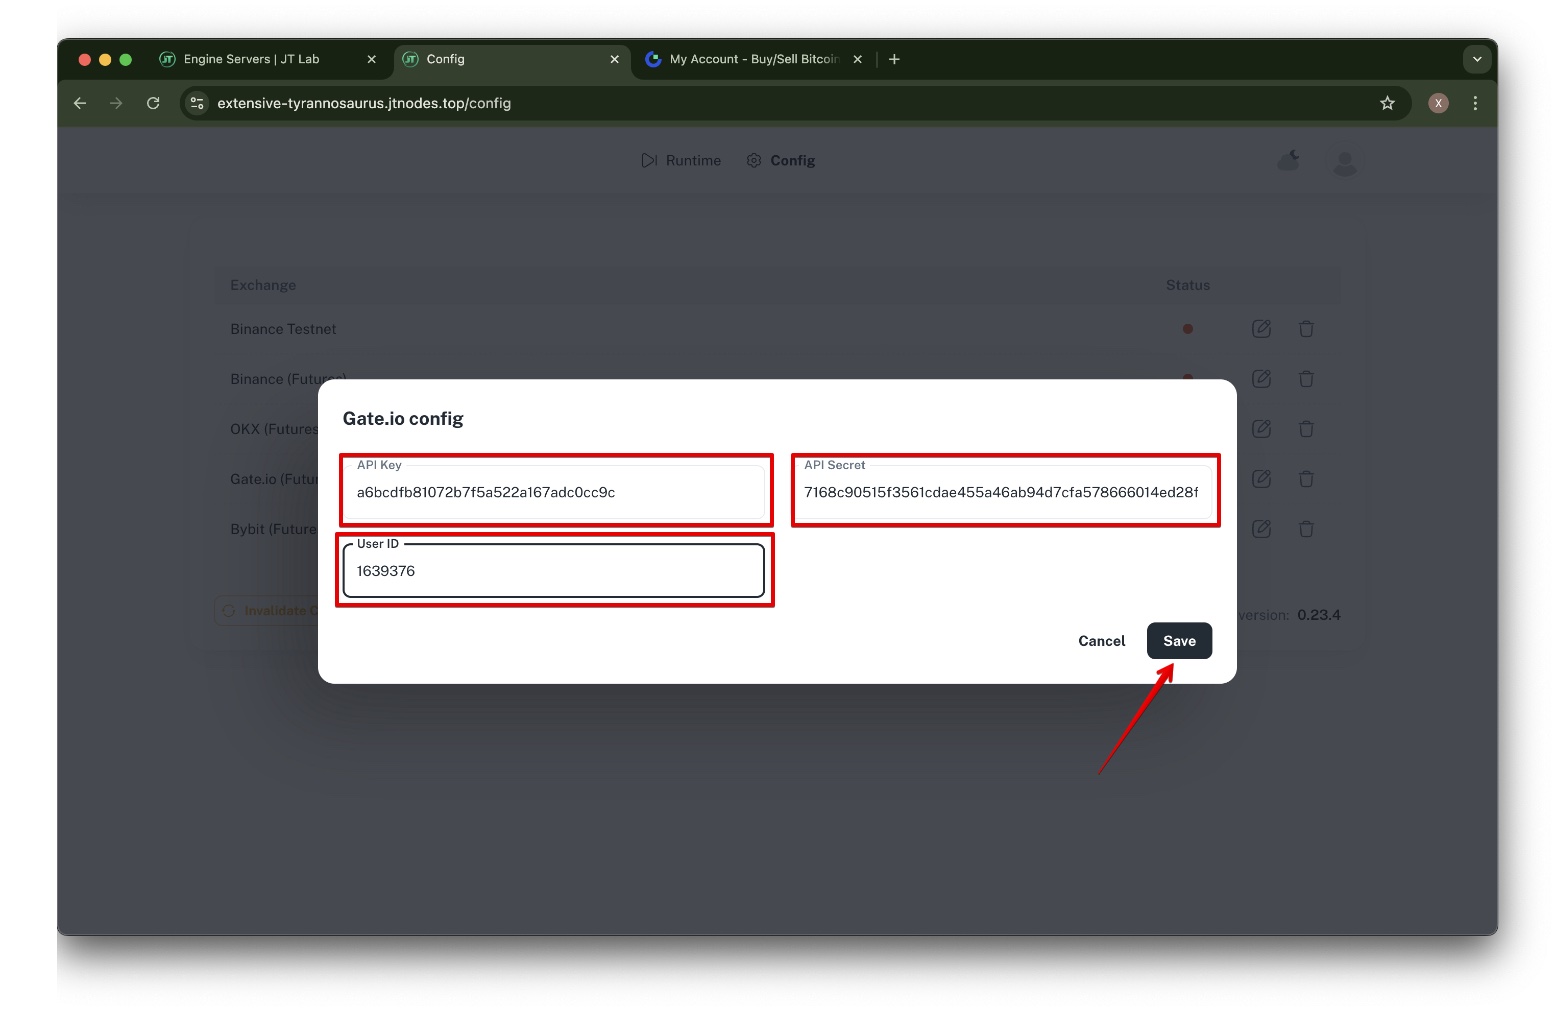Close the My Account browser tab
This screenshot has width=1554, height=1011.
click(x=857, y=59)
